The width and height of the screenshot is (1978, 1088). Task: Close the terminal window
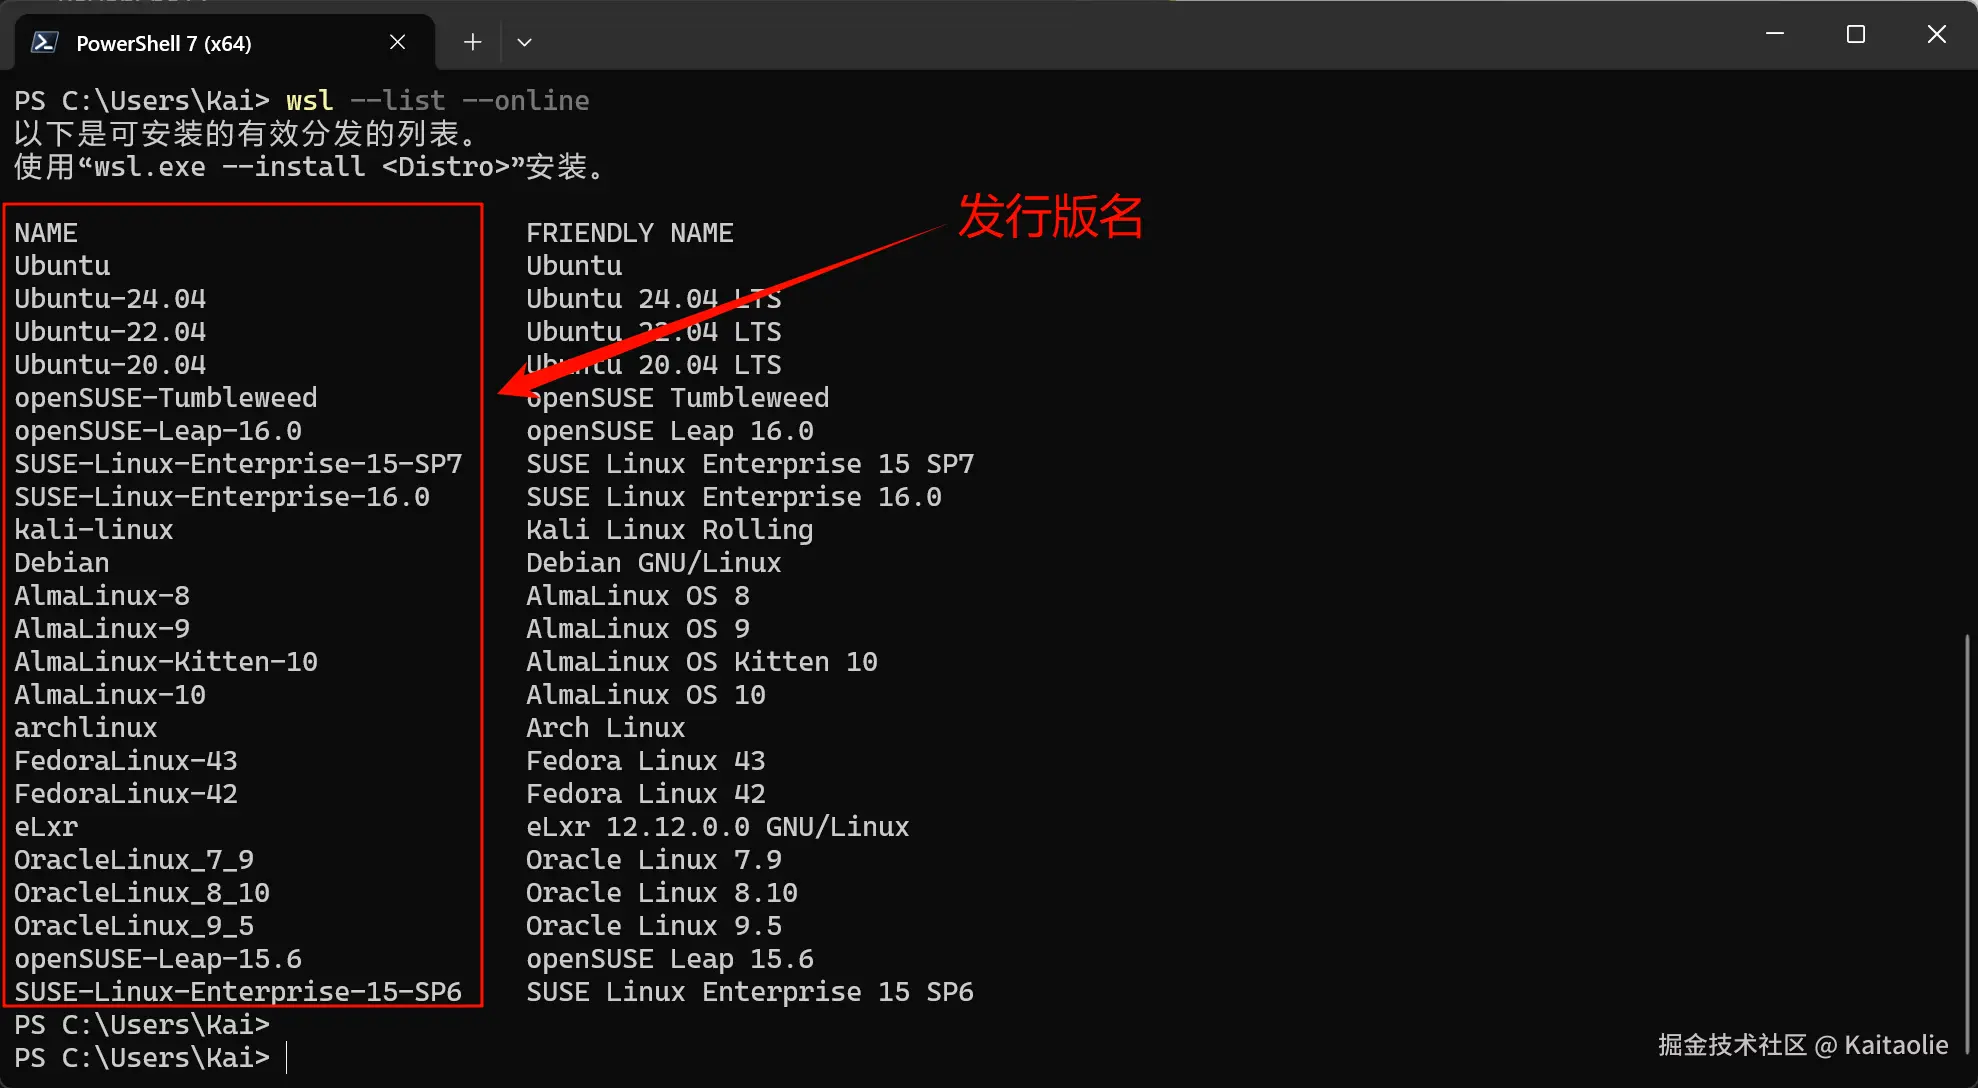1936,34
